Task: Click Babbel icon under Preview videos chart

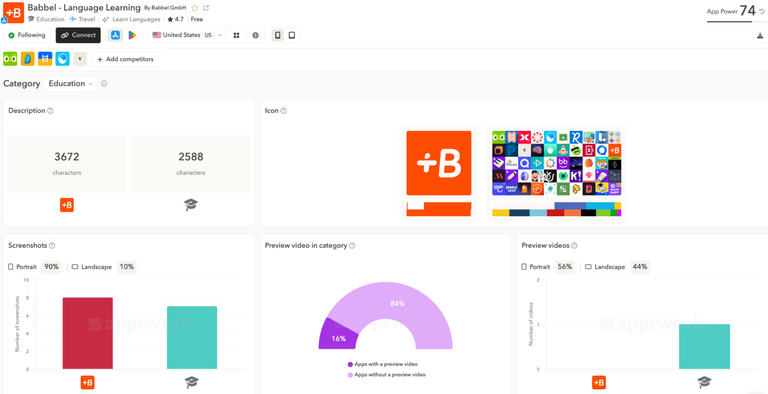Action: (x=599, y=383)
